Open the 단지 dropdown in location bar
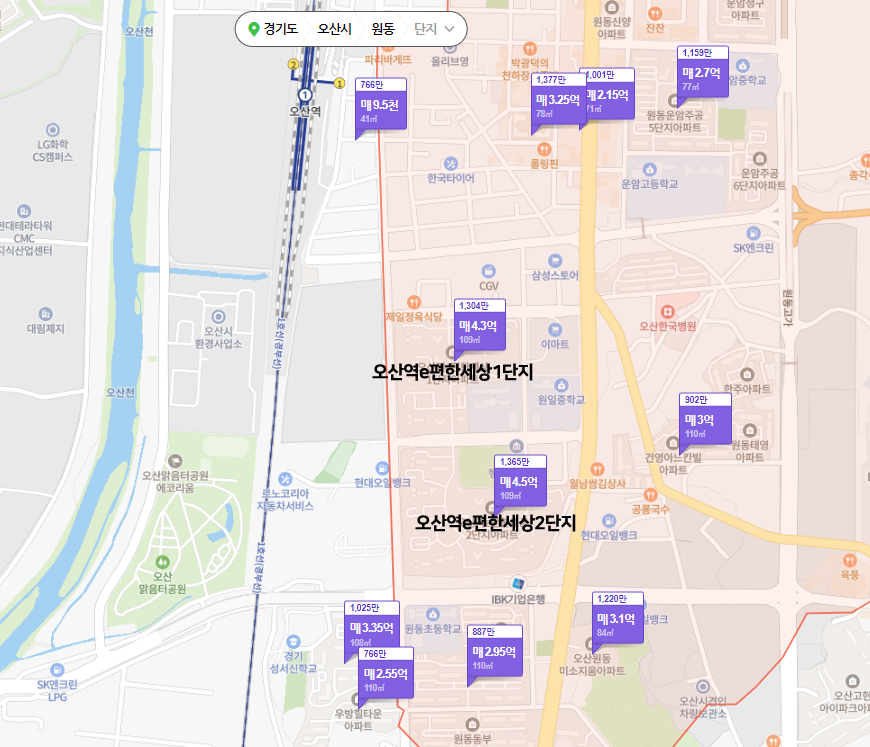 (434, 29)
